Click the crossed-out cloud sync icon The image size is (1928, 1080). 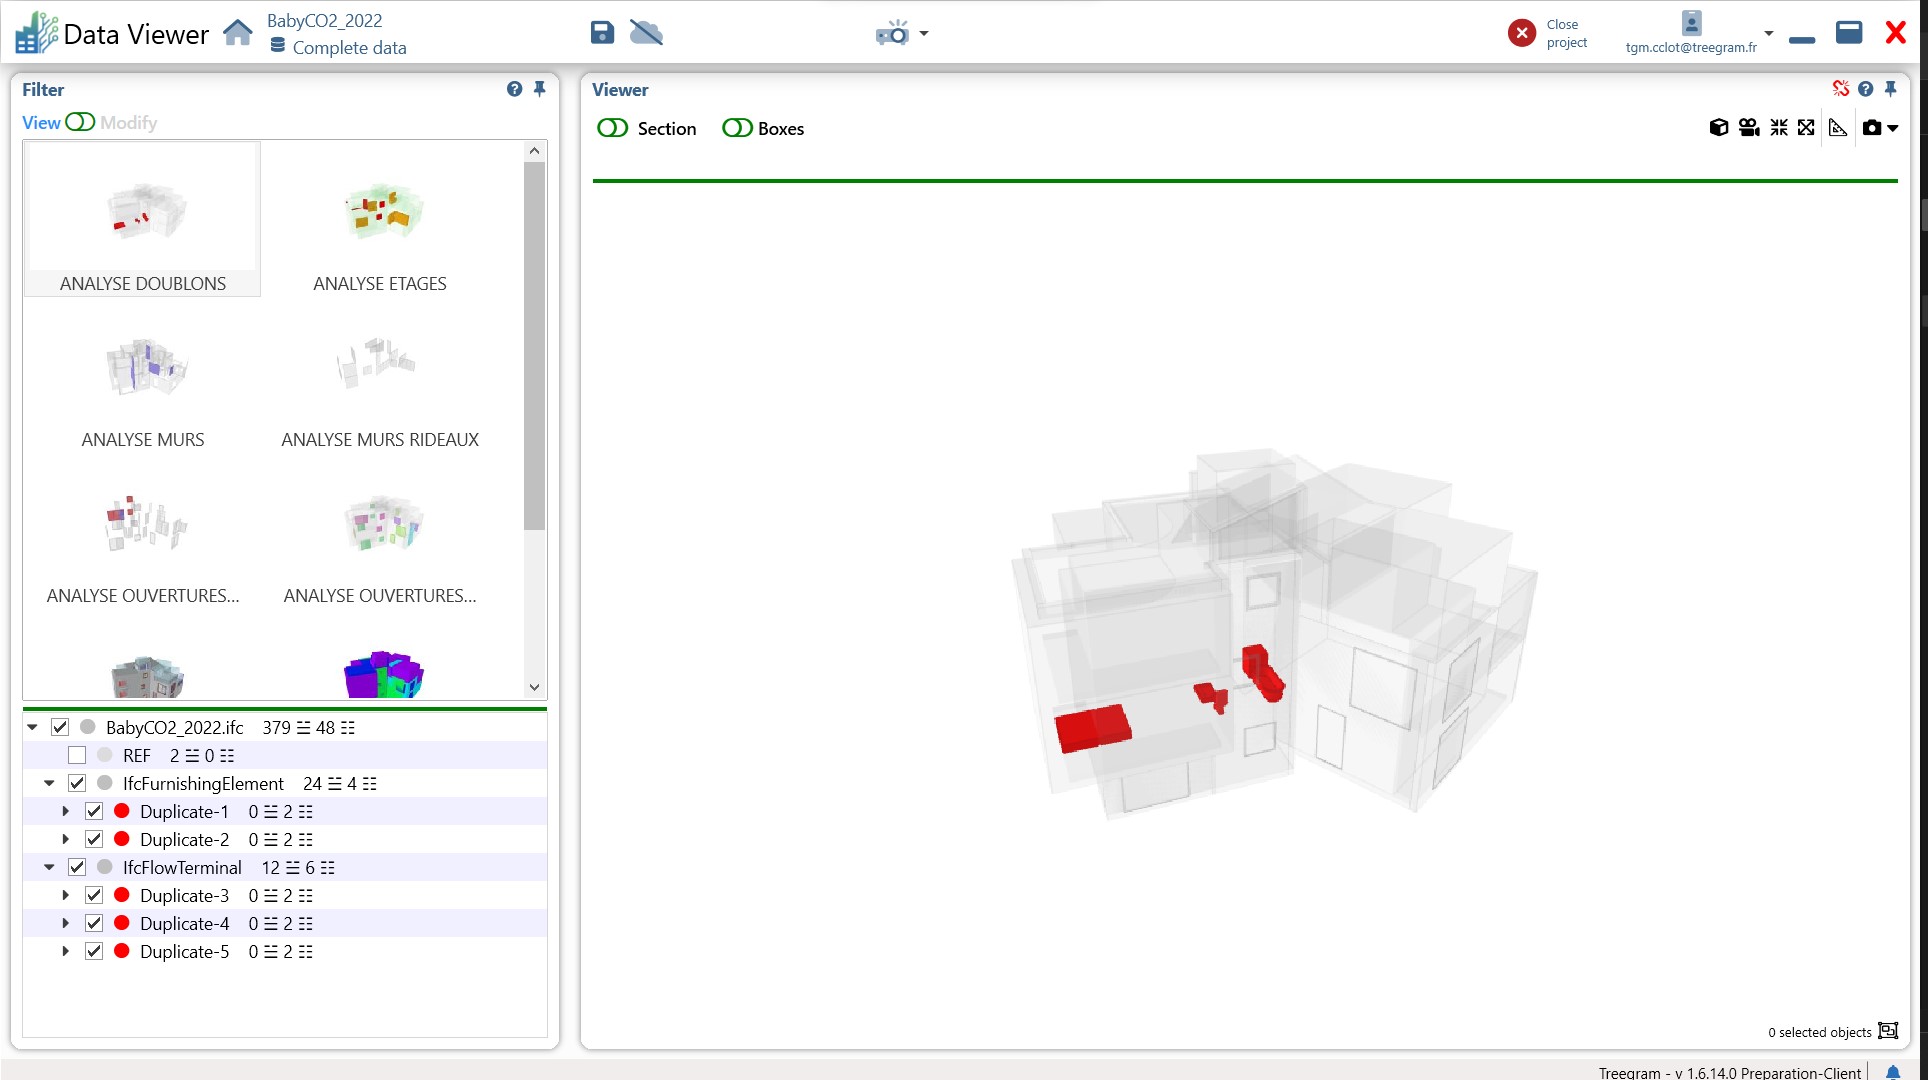[646, 33]
